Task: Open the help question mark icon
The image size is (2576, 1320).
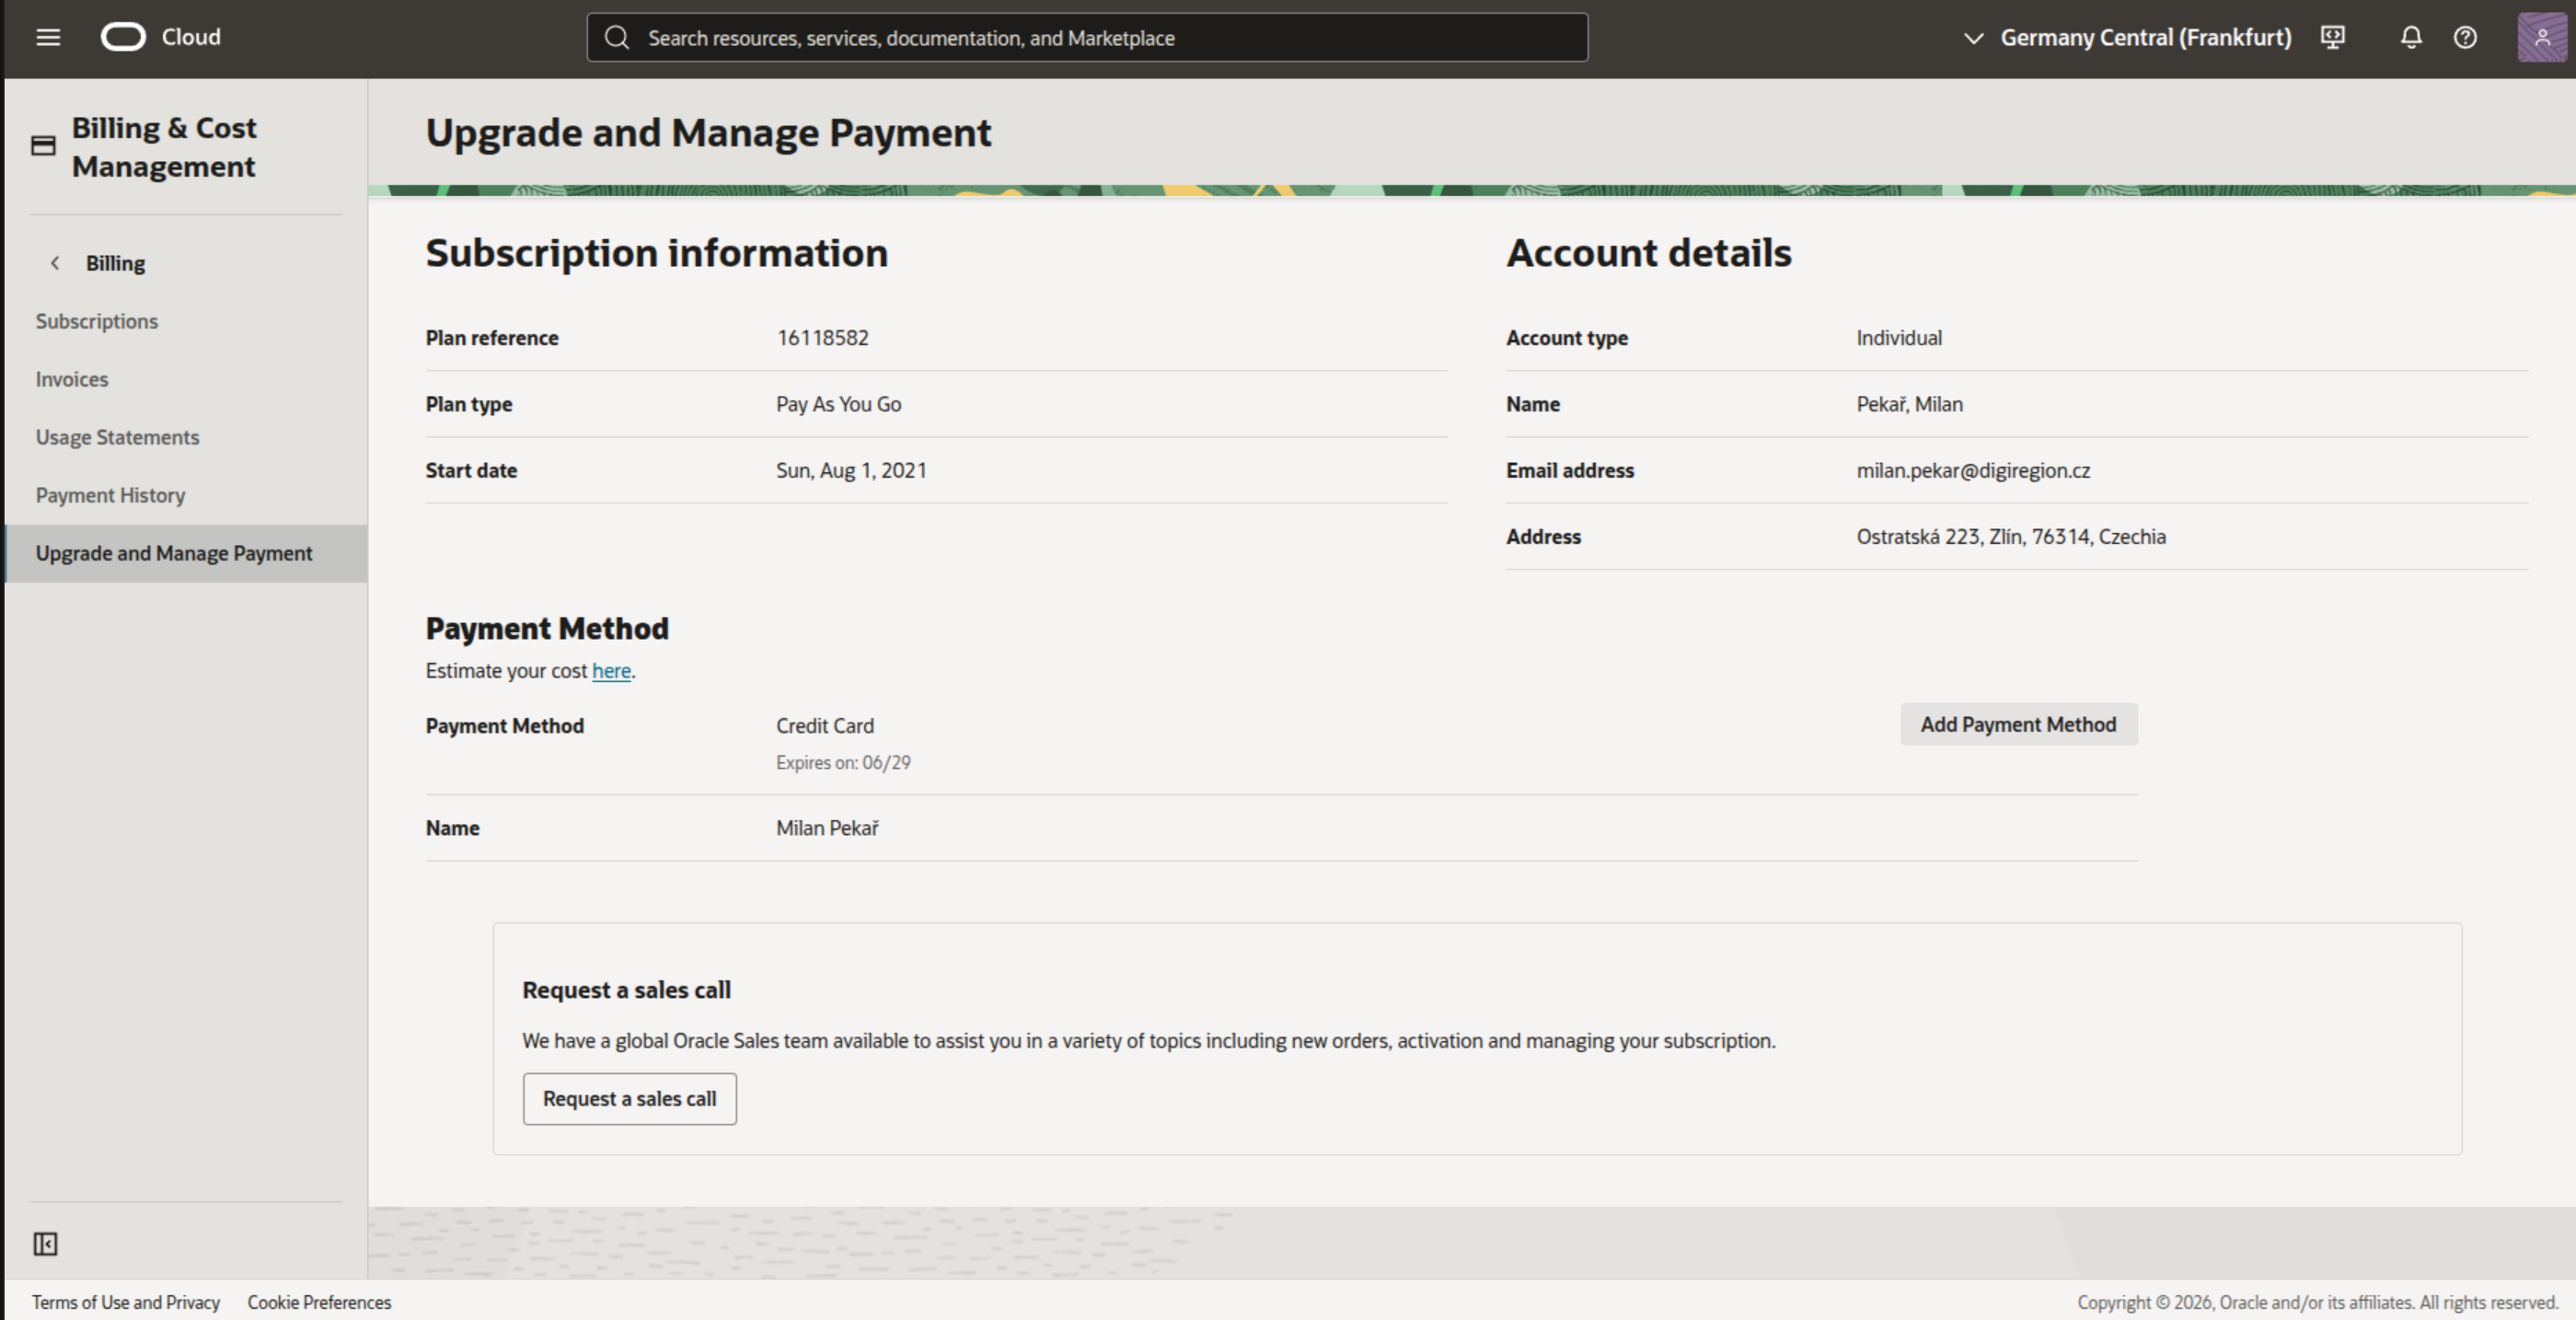Action: (2465, 38)
